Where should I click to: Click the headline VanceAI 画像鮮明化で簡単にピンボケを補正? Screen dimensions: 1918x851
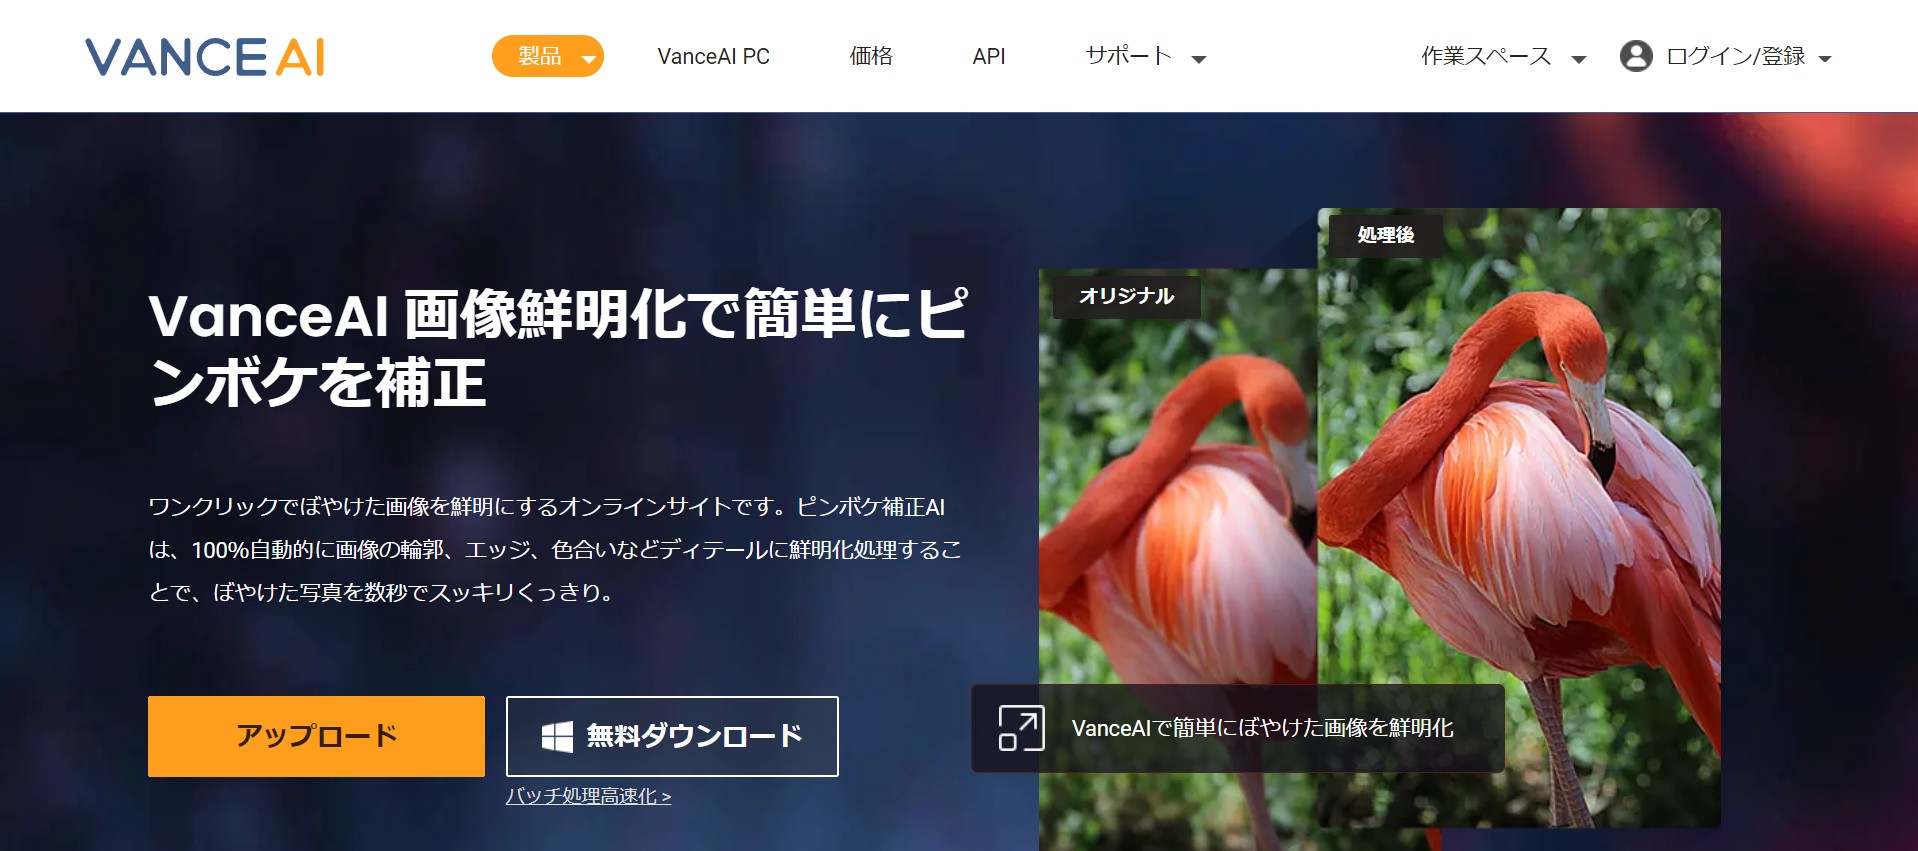click(558, 348)
